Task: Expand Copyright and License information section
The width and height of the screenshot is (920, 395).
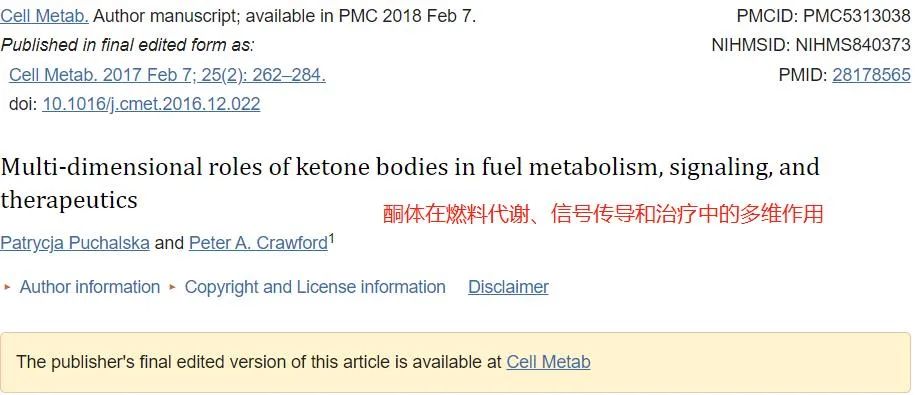Action: (315, 287)
